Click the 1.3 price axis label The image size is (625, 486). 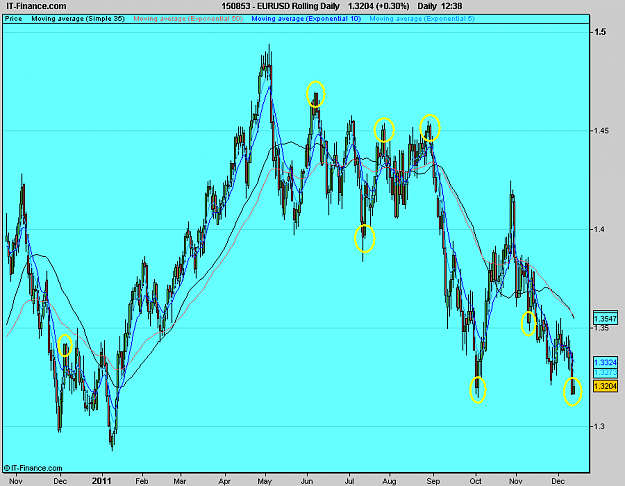pos(599,426)
